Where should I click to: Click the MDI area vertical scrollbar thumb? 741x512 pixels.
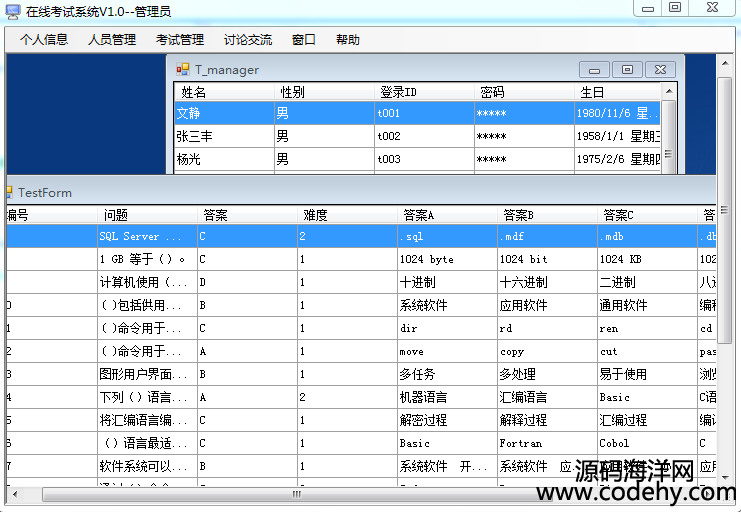coord(724,210)
